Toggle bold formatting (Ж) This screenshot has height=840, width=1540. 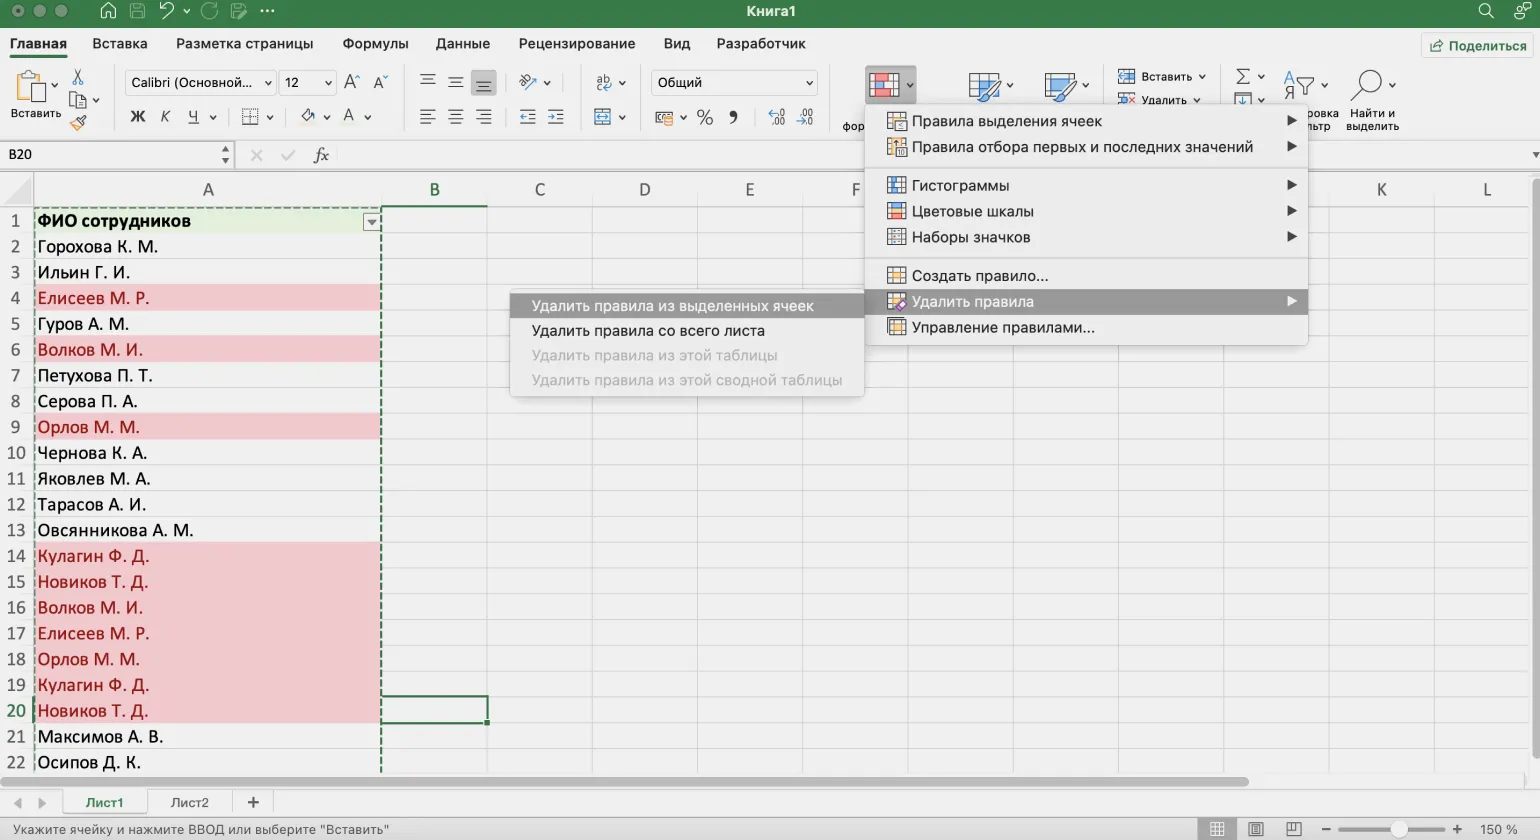tap(138, 117)
